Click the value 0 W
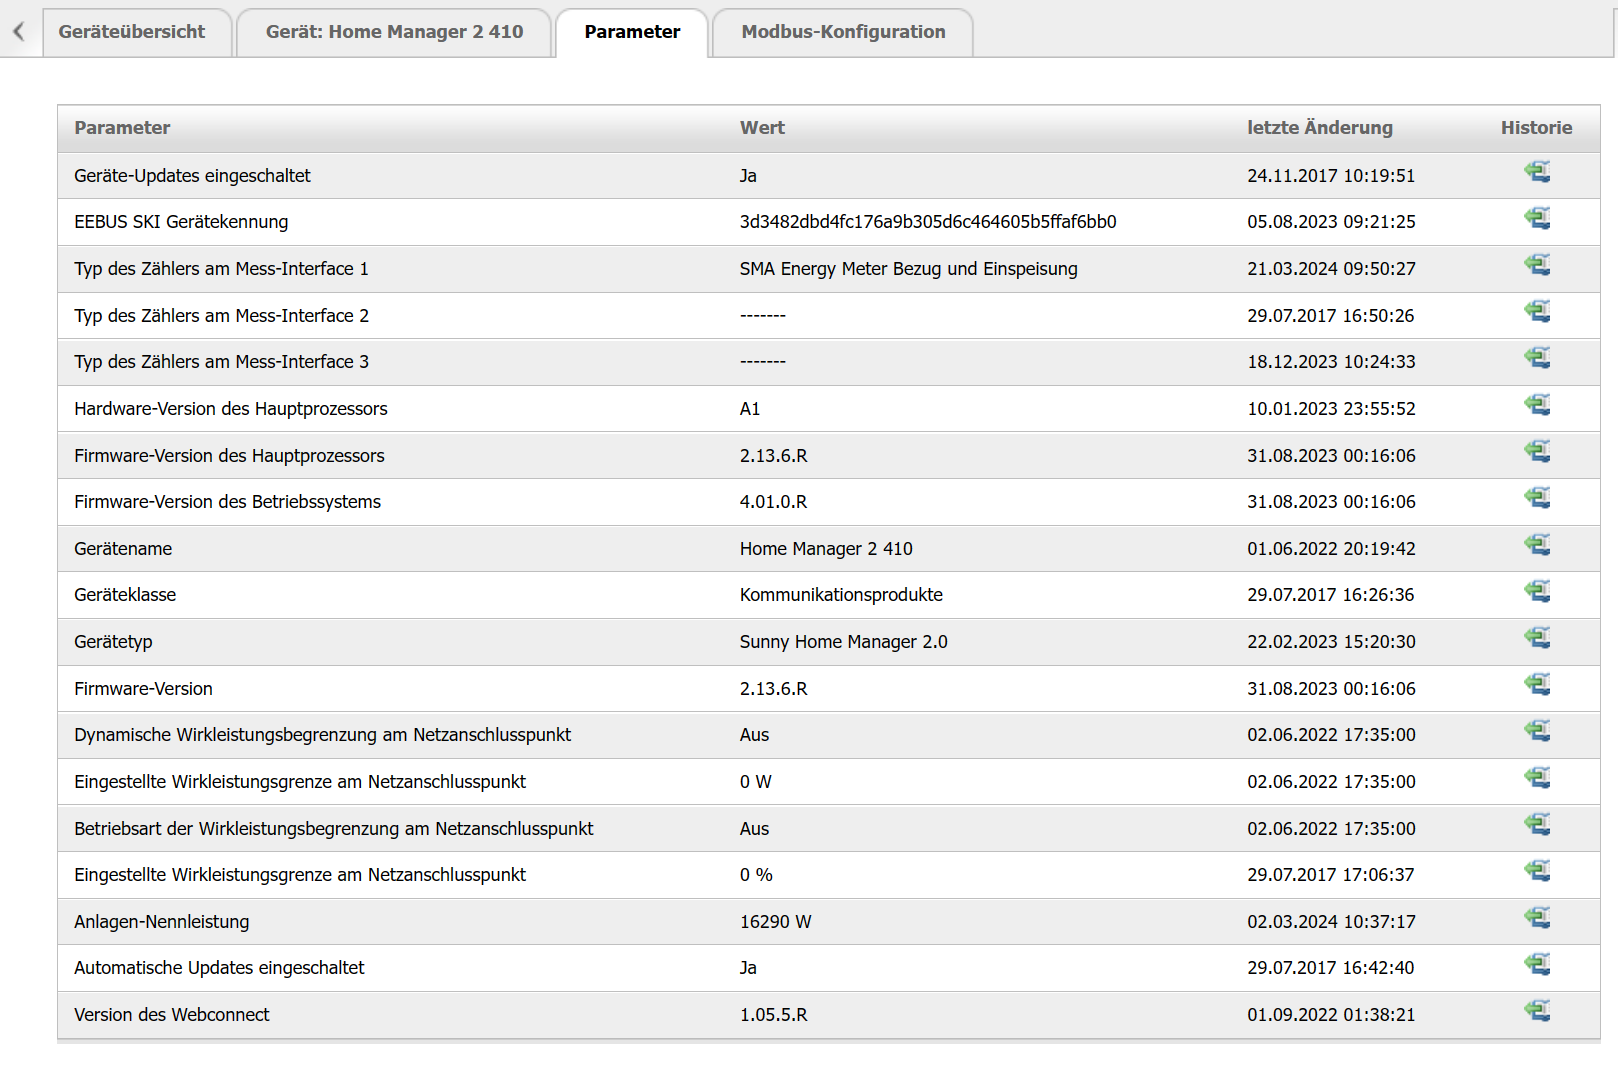Viewport: 1618px width, 1083px height. pyautogui.click(x=756, y=782)
